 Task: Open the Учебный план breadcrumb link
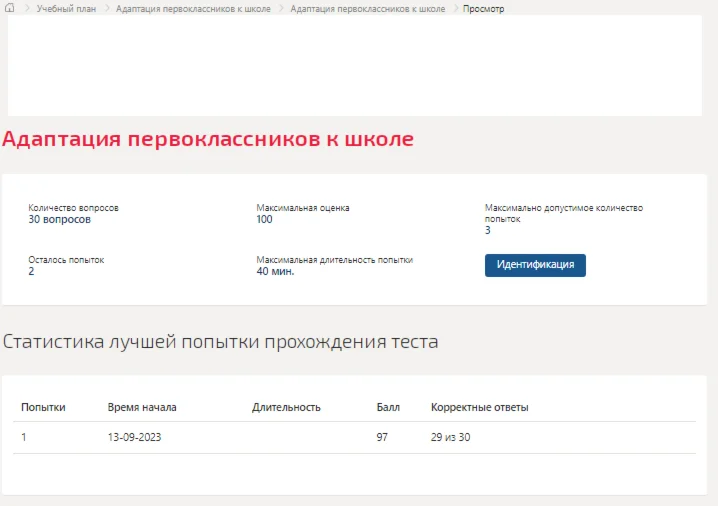click(x=66, y=9)
